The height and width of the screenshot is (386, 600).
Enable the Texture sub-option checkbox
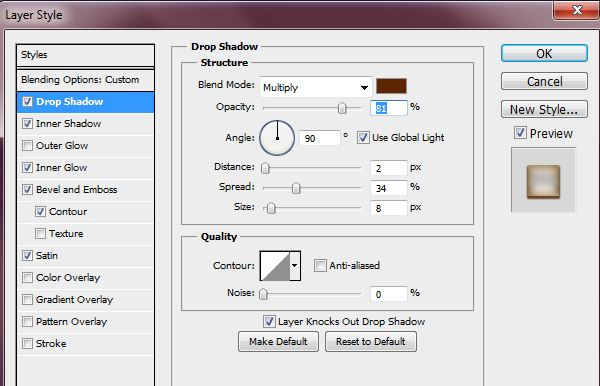[x=40, y=234]
